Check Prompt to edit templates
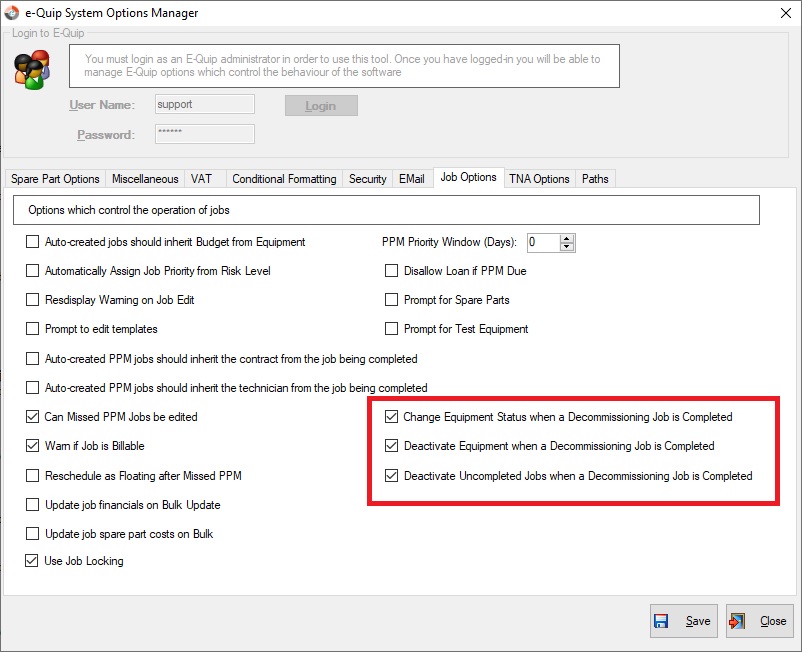 click(x=32, y=328)
